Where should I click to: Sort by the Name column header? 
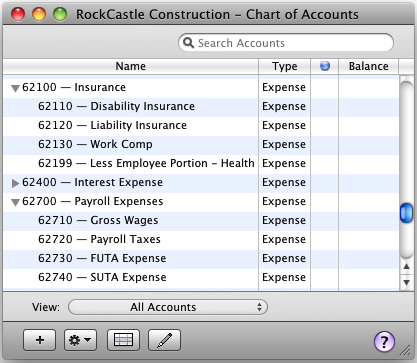coord(131,66)
